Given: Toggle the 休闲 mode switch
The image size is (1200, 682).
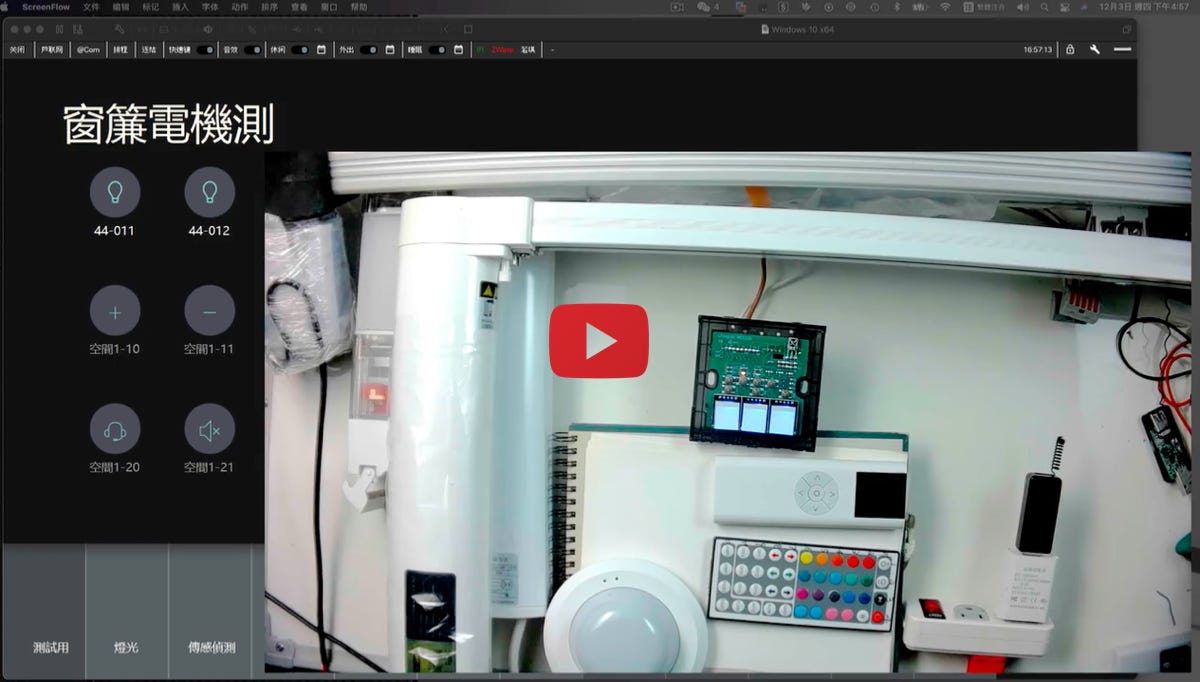Looking at the screenshot, I should 300,49.
